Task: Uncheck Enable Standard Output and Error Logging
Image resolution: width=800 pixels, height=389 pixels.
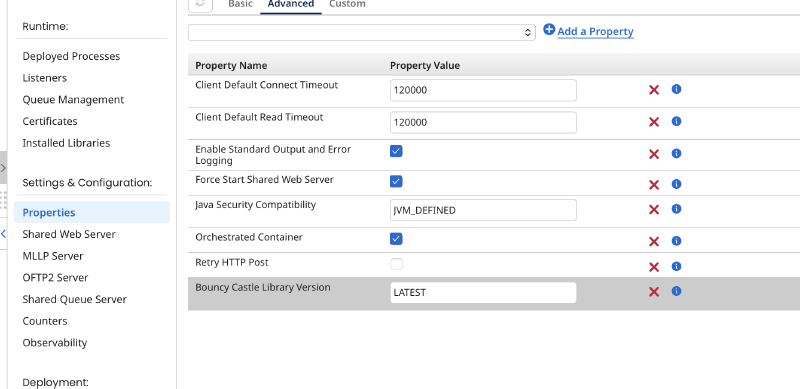Action: 396,151
